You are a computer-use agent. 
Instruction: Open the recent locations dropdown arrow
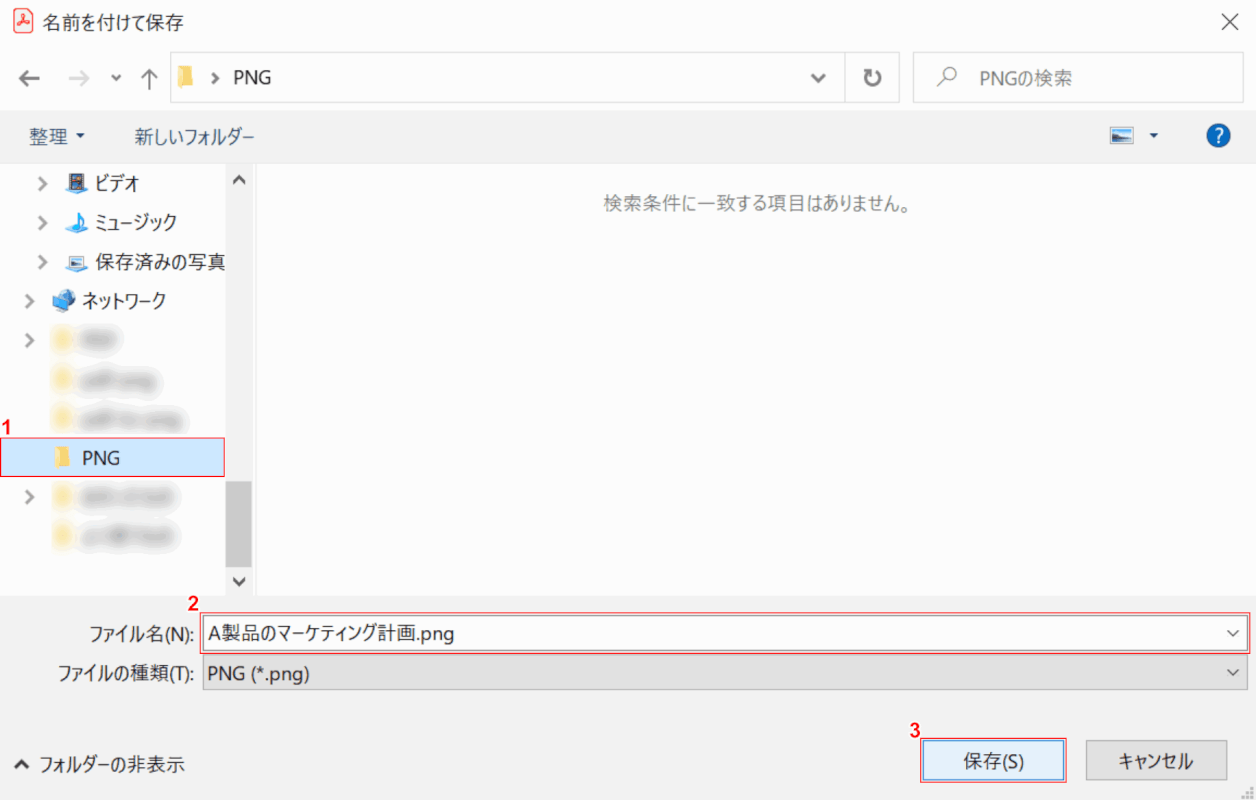pos(116,78)
